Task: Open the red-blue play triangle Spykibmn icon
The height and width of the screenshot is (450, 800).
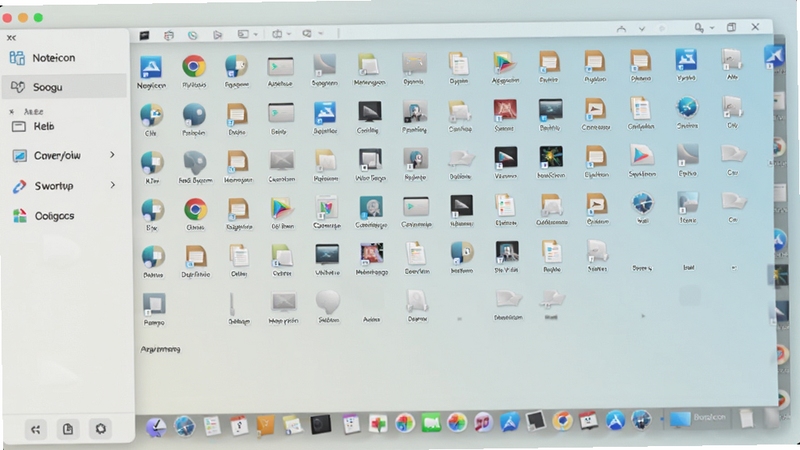Action: pyautogui.click(x=642, y=156)
